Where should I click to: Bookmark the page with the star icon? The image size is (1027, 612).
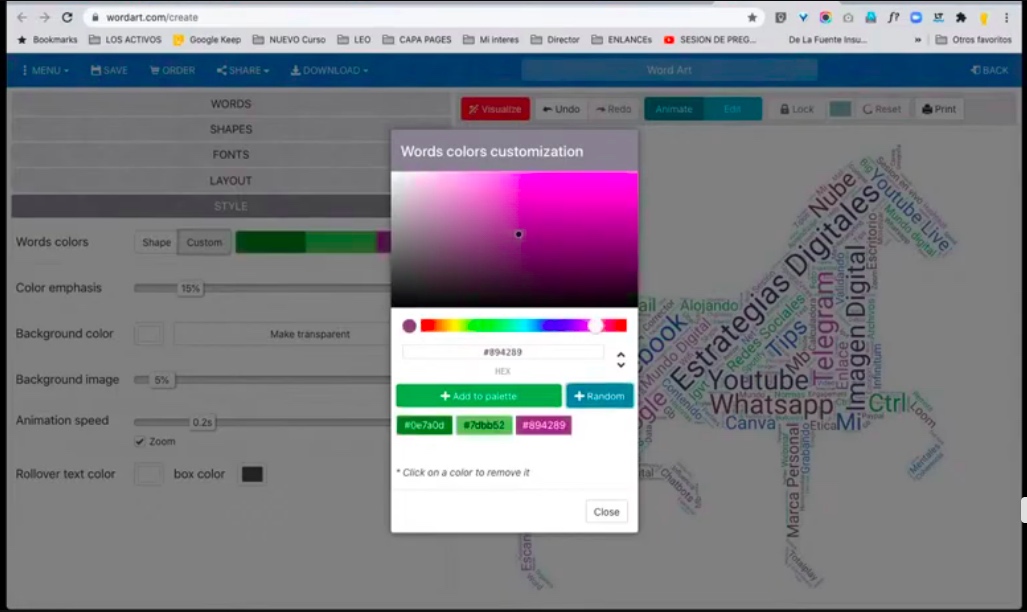click(x=752, y=17)
